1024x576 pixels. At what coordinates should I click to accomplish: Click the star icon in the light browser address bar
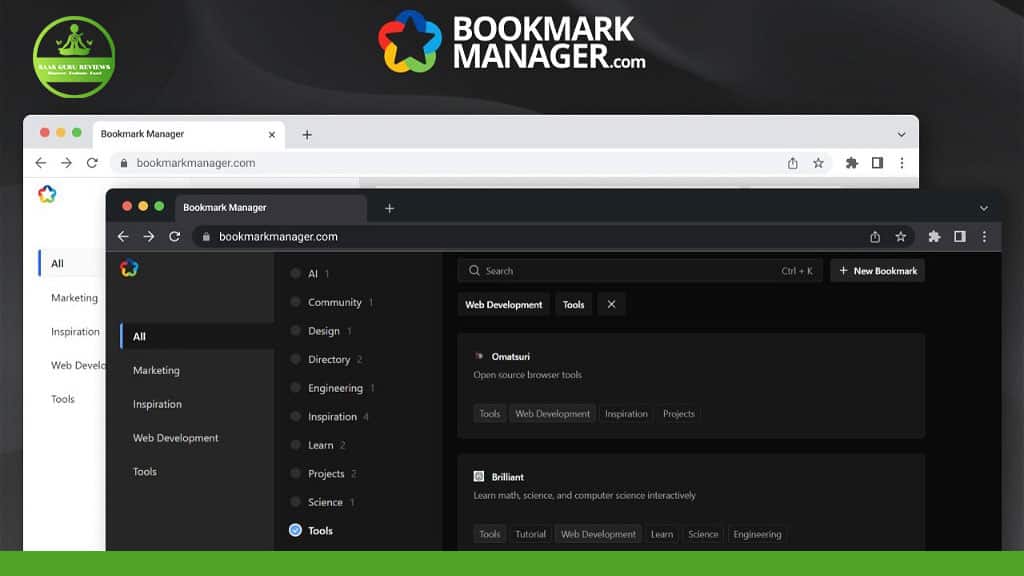click(x=818, y=163)
